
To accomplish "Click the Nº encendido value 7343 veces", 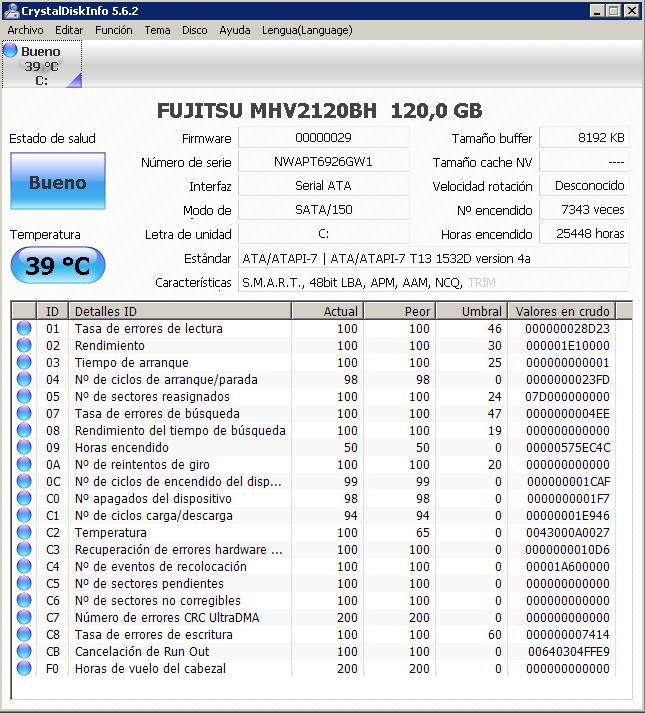I will (585, 210).
